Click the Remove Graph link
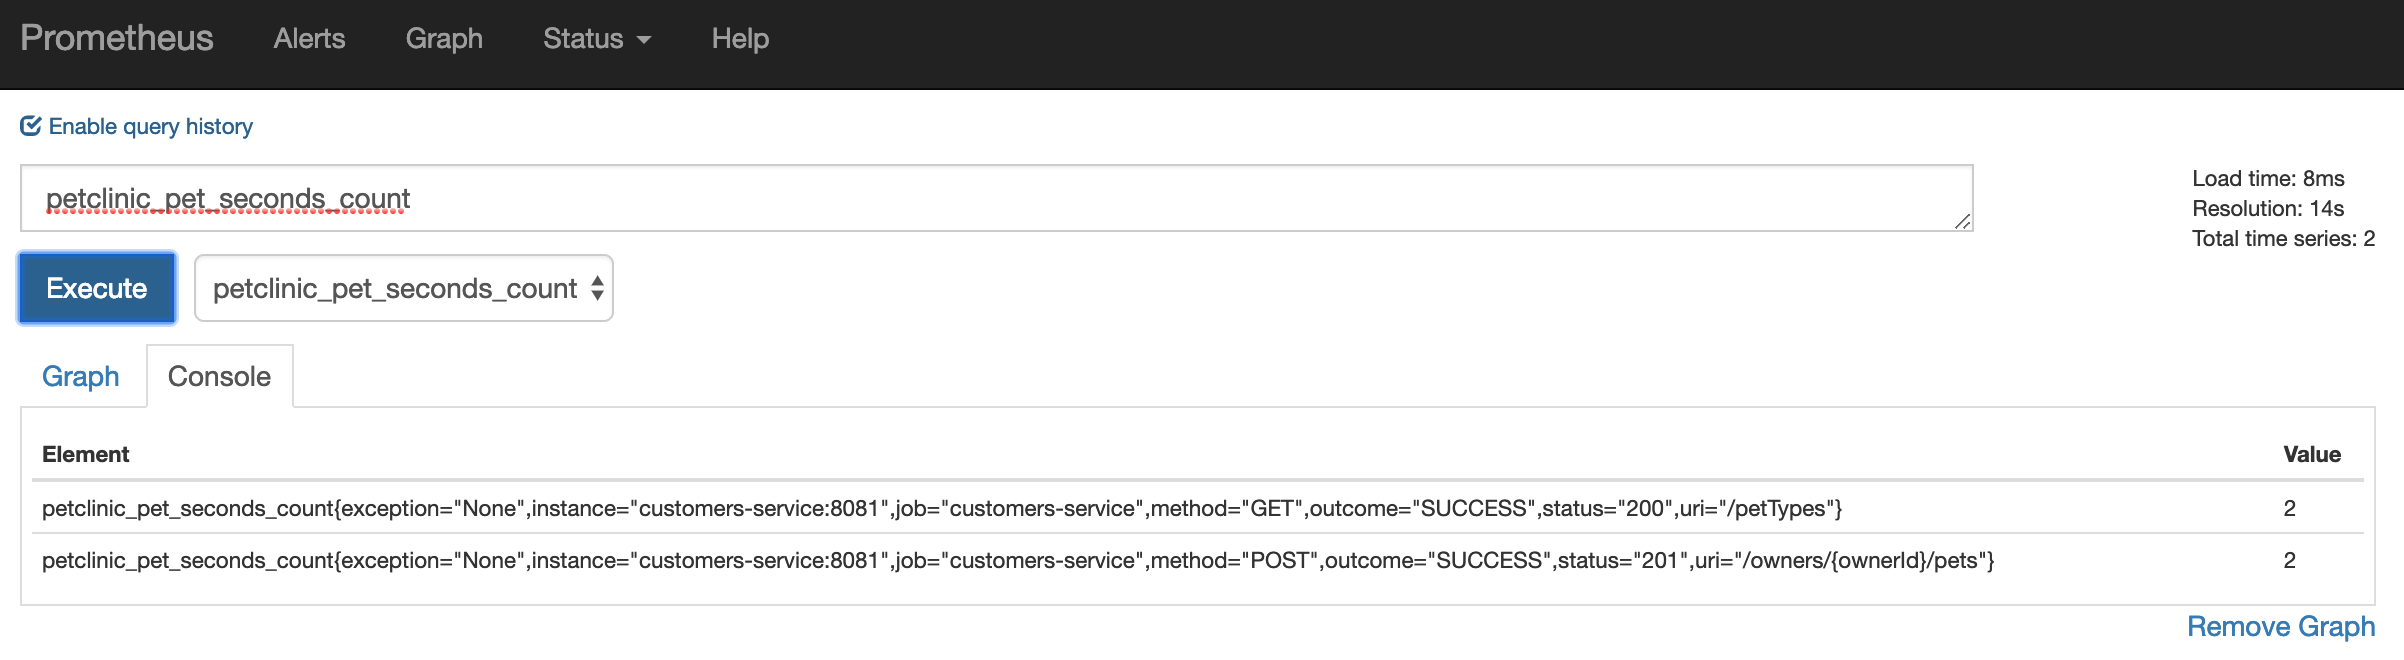The image size is (2404, 660). tap(2280, 627)
